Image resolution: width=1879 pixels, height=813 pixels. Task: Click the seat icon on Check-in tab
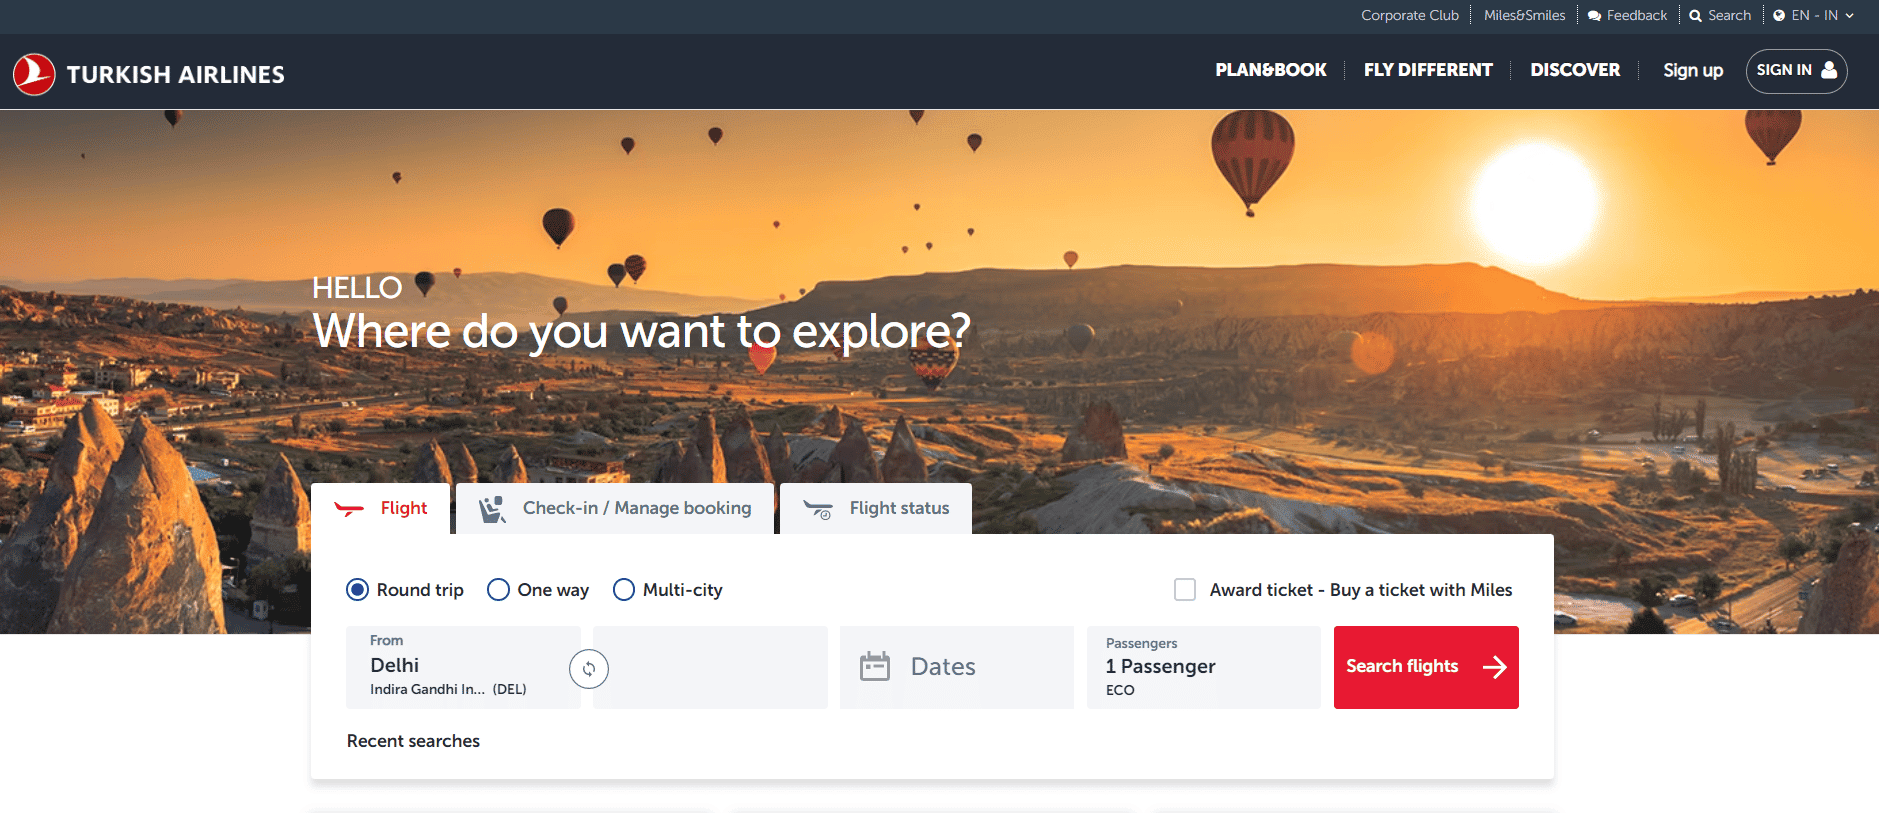(x=491, y=509)
